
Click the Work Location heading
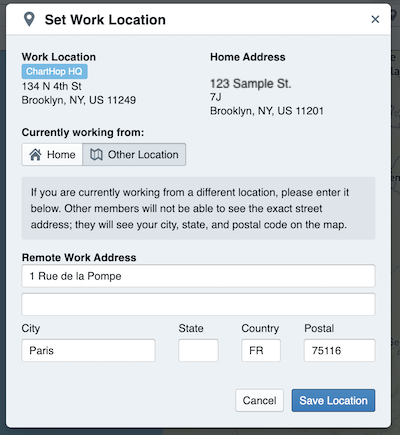pyautogui.click(x=59, y=57)
